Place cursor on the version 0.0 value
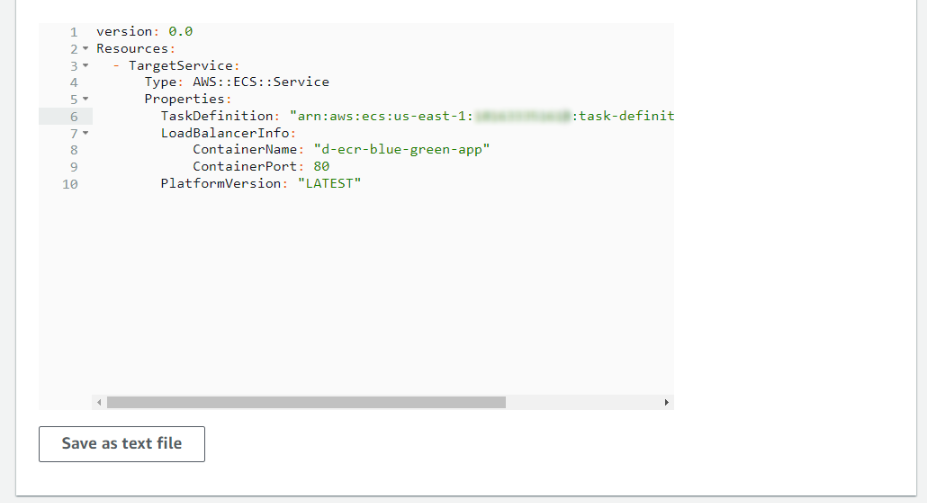Viewport: 927px width, 503px height. click(180, 32)
